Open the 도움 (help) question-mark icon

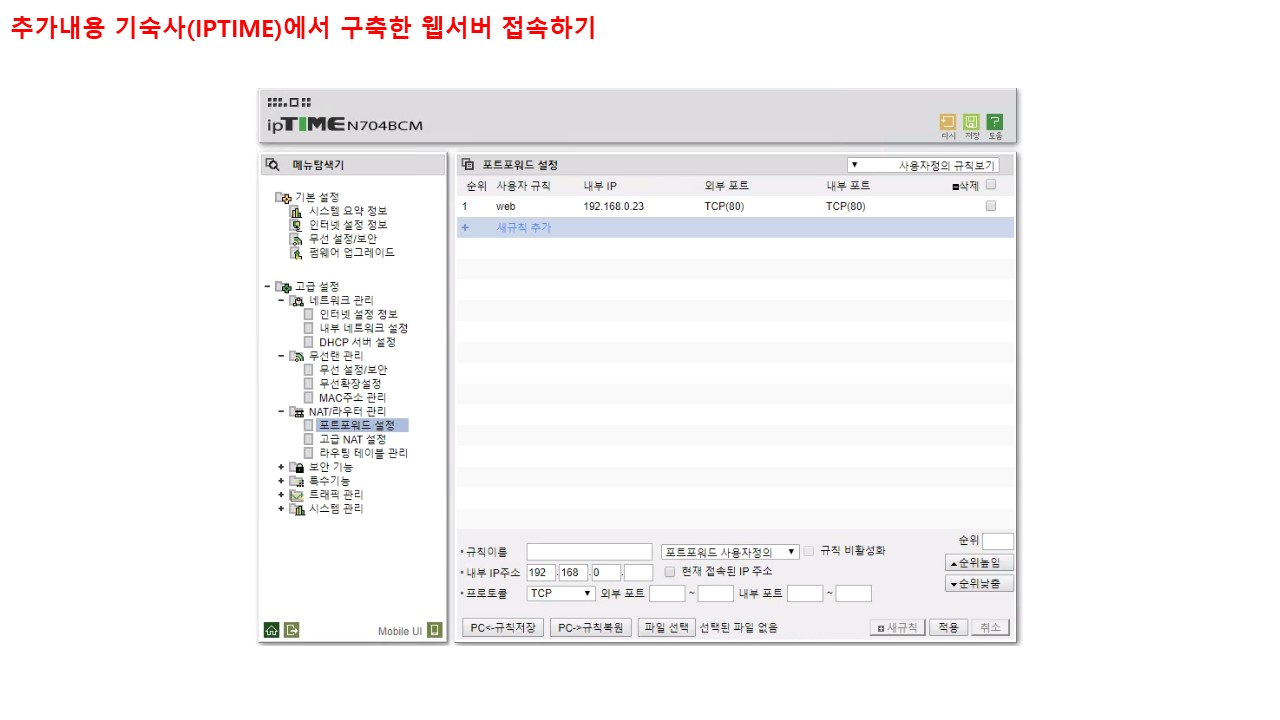click(995, 122)
